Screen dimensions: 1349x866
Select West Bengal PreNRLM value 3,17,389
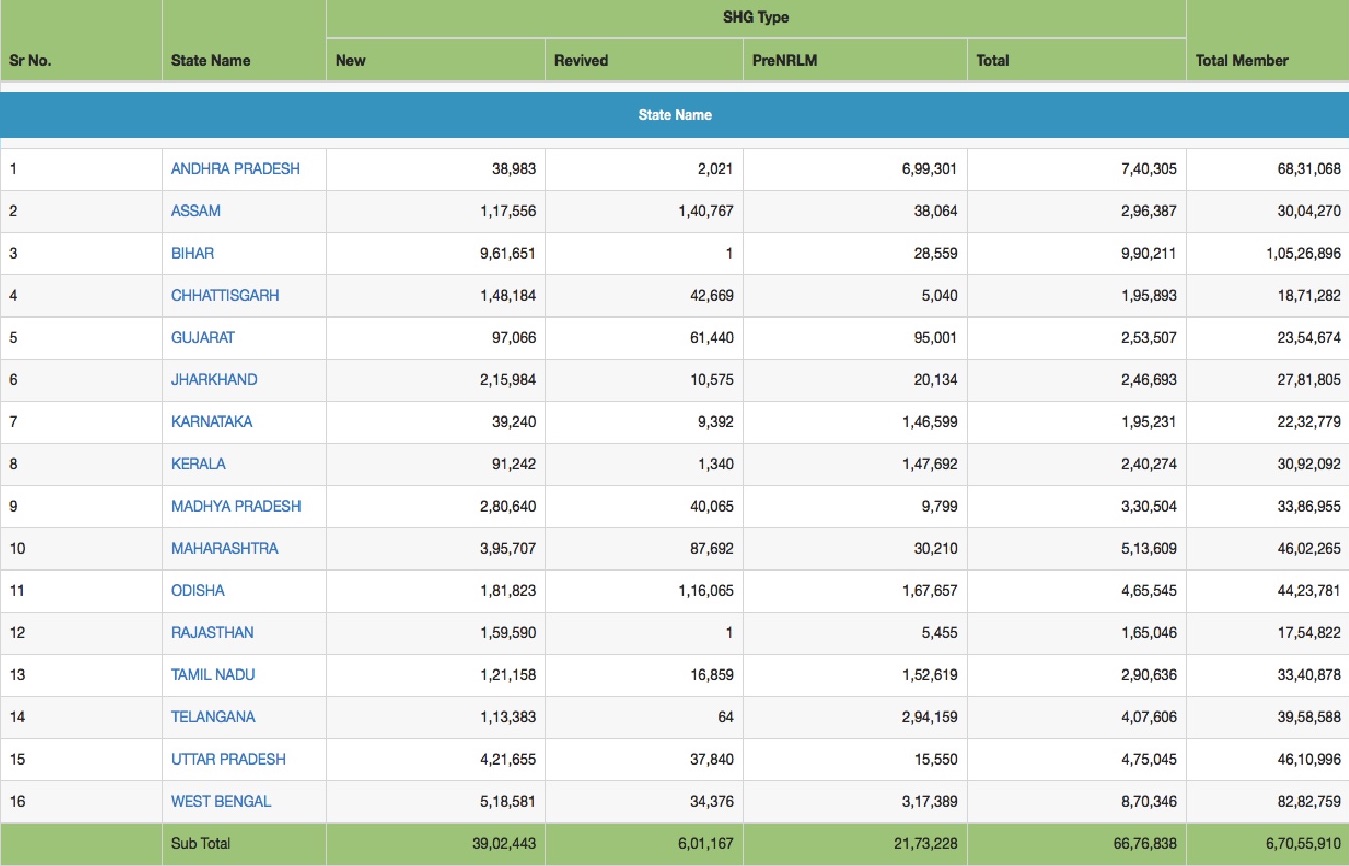tap(930, 802)
